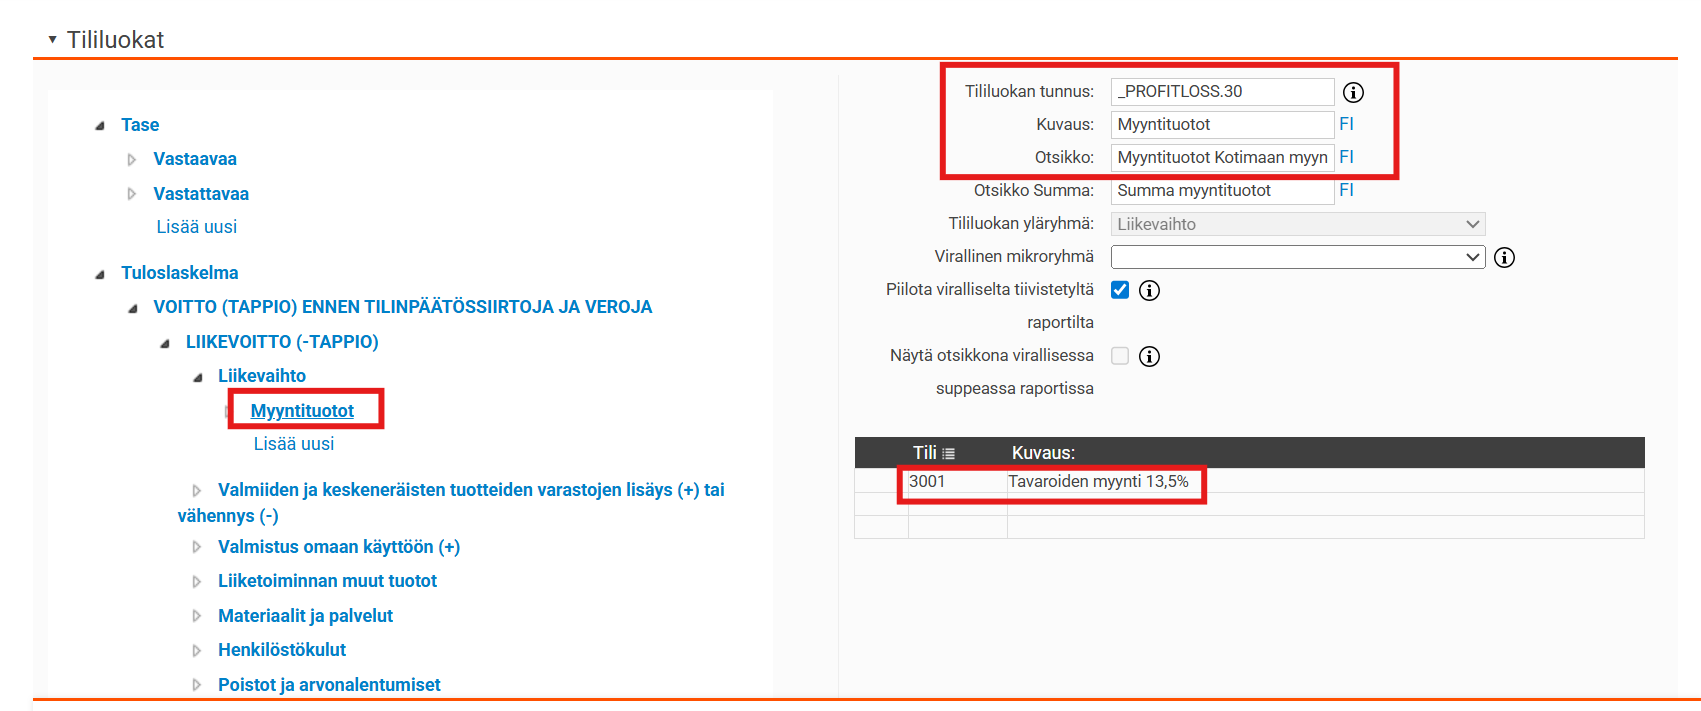Click info icon beside Virallinen mikroryhmä dropdown
The image size is (1701, 711).
(1504, 258)
